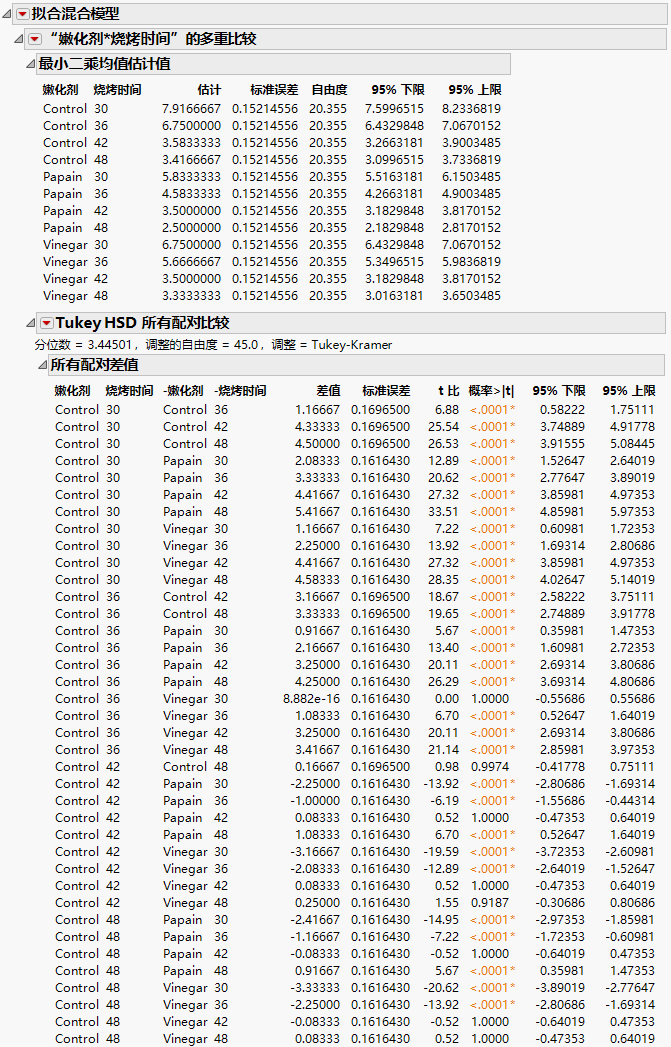Screen dimensions: 671x1047
Task: Click difference value 5.41667
Action: click(317, 512)
